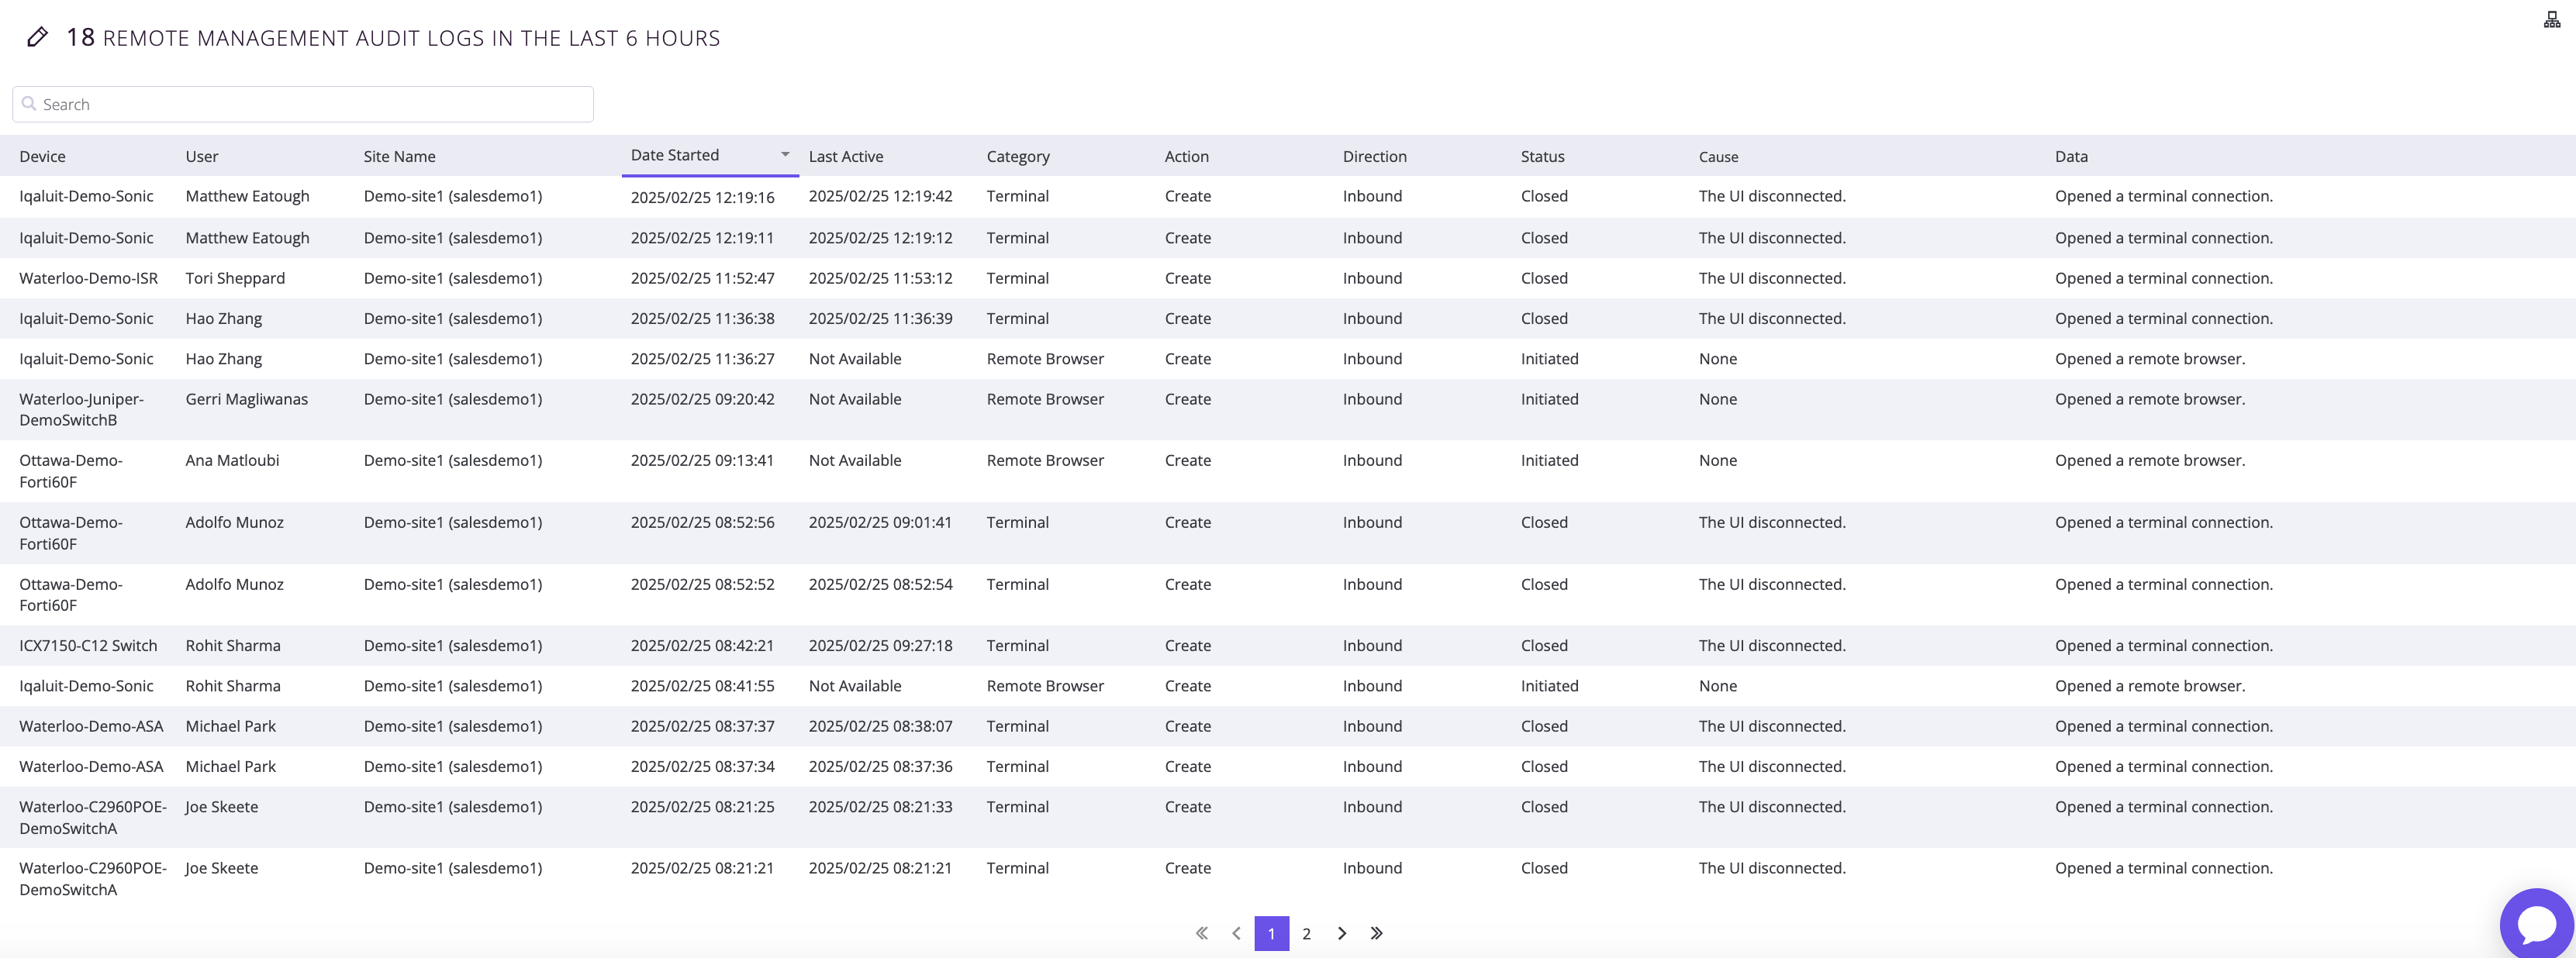Click device Waterloo-Demo-ISR

click(x=89, y=278)
